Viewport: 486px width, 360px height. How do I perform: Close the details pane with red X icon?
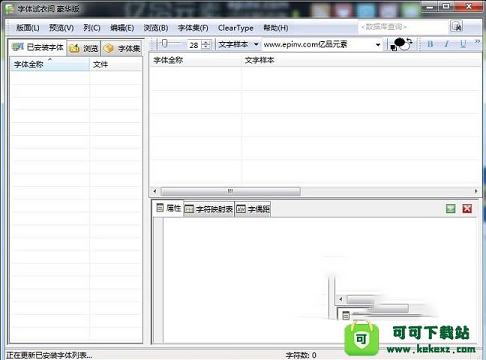[467, 209]
